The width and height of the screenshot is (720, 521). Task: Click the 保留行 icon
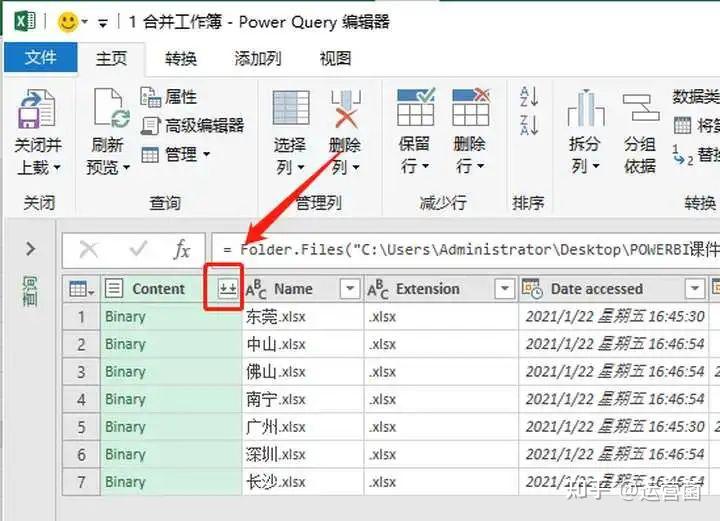pyautogui.click(x=416, y=107)
